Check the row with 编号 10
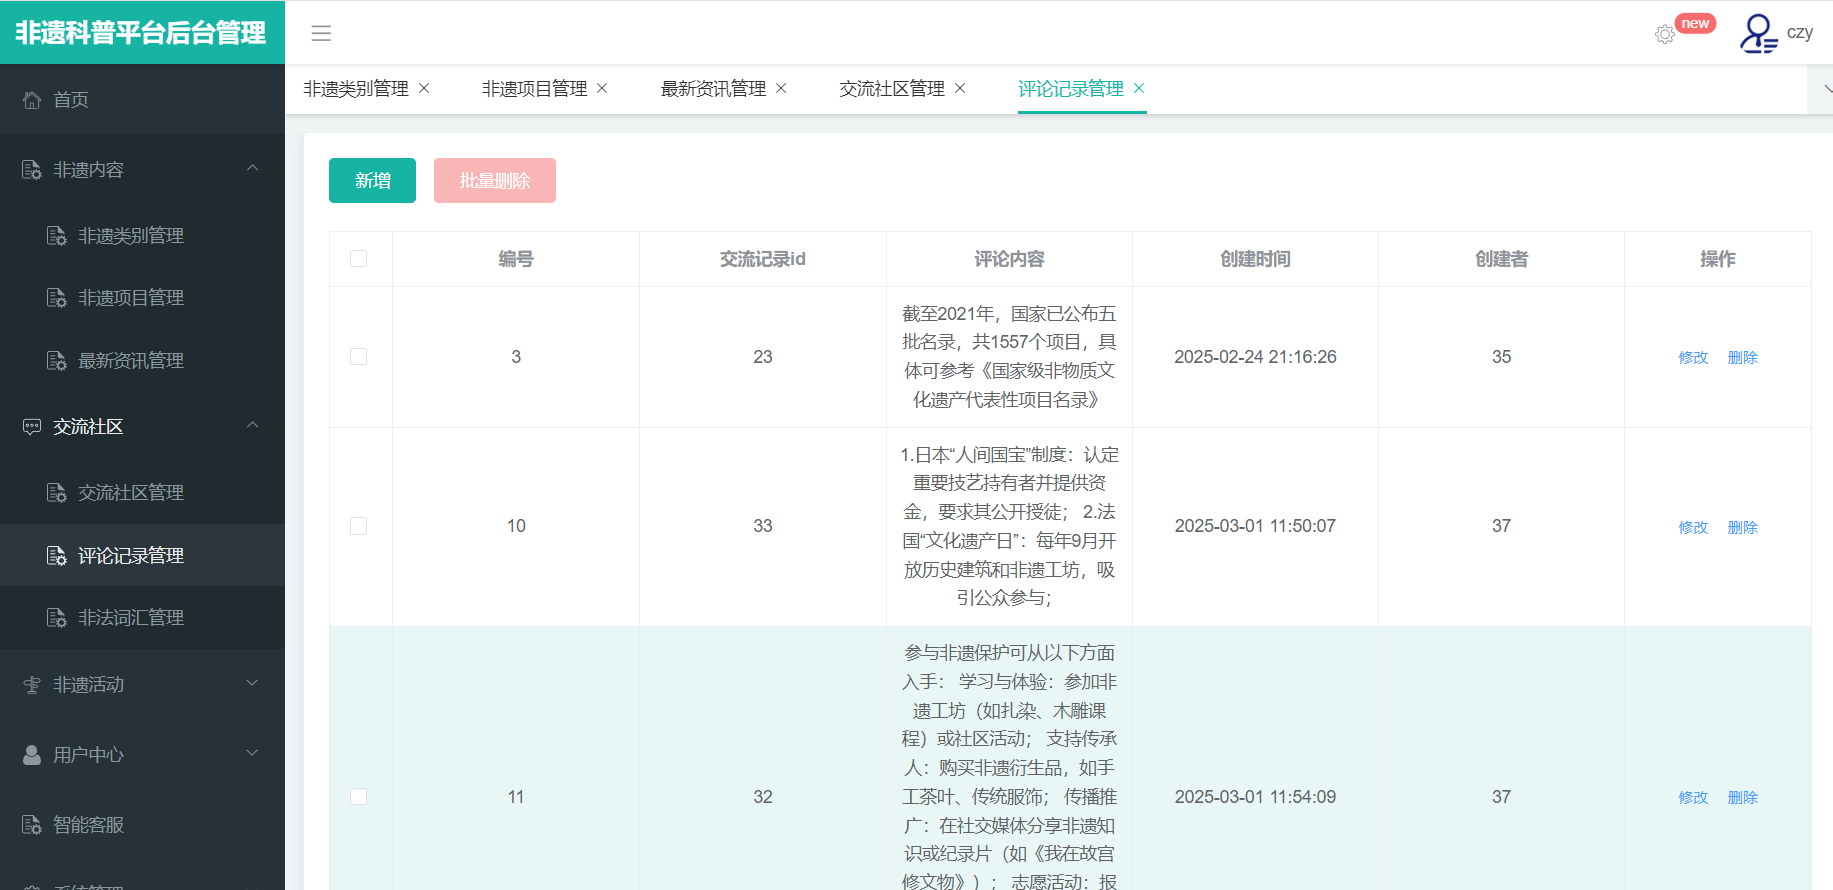The width and height of the screenshot is (1833, 890). [x=359, y=526]
